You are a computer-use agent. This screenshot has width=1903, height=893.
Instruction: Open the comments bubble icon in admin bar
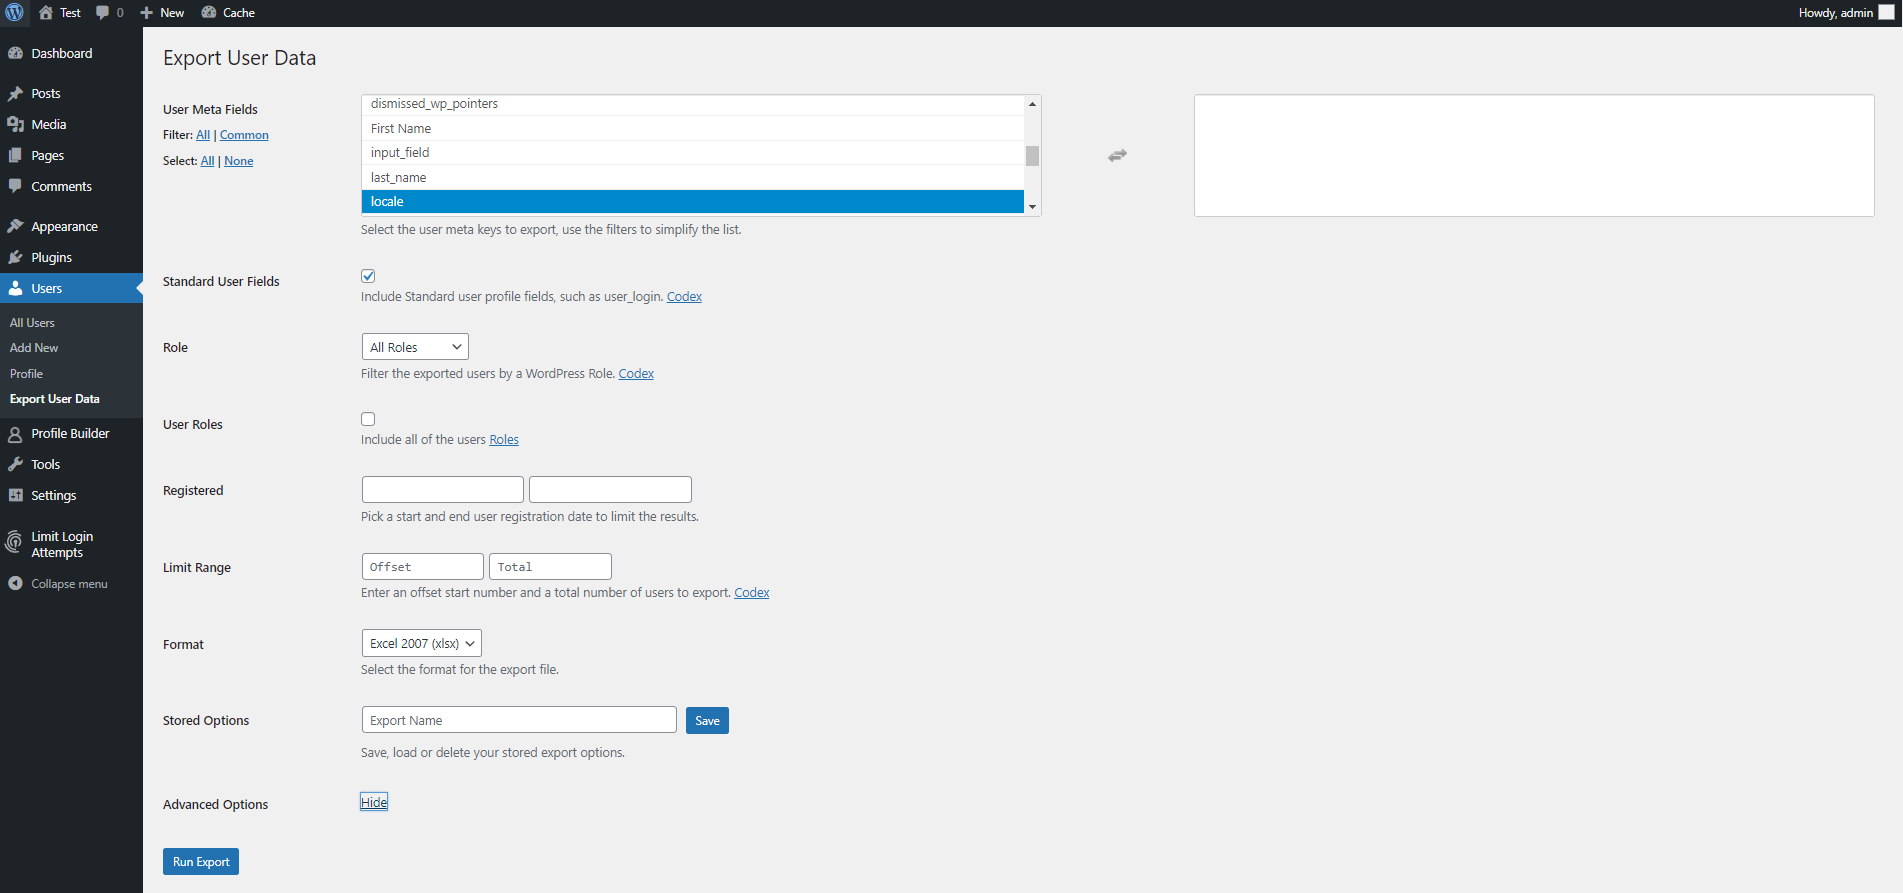click(x=102, y=13)
